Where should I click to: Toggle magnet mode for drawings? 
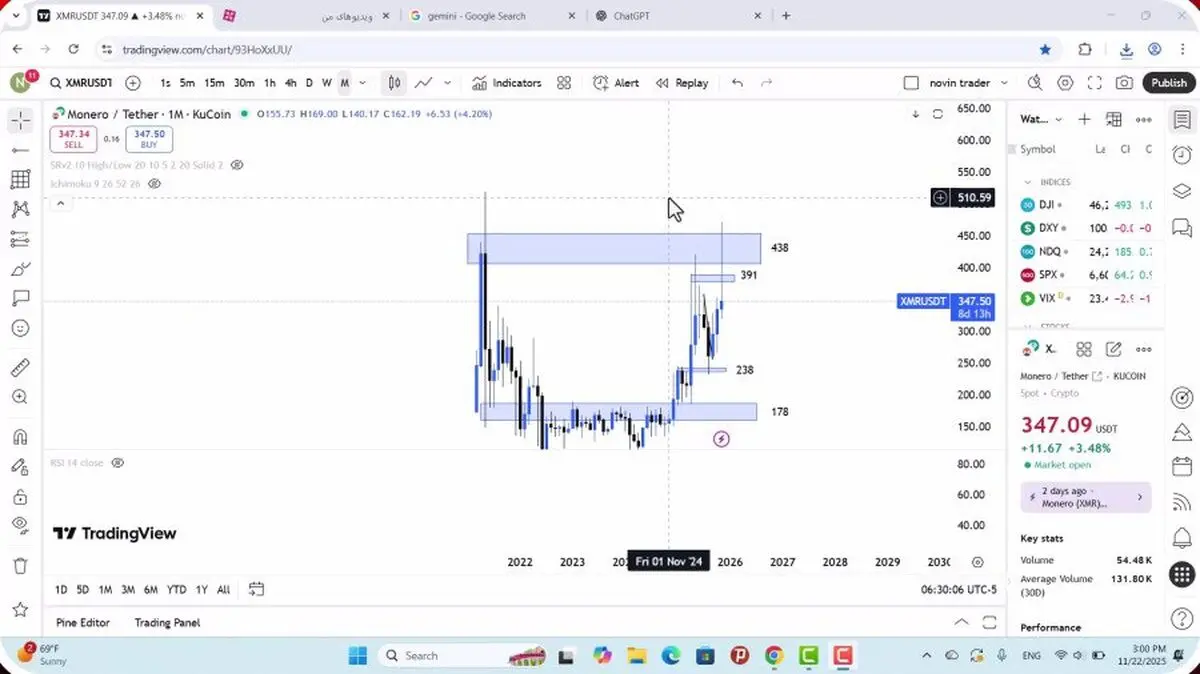tap(20, 437)
